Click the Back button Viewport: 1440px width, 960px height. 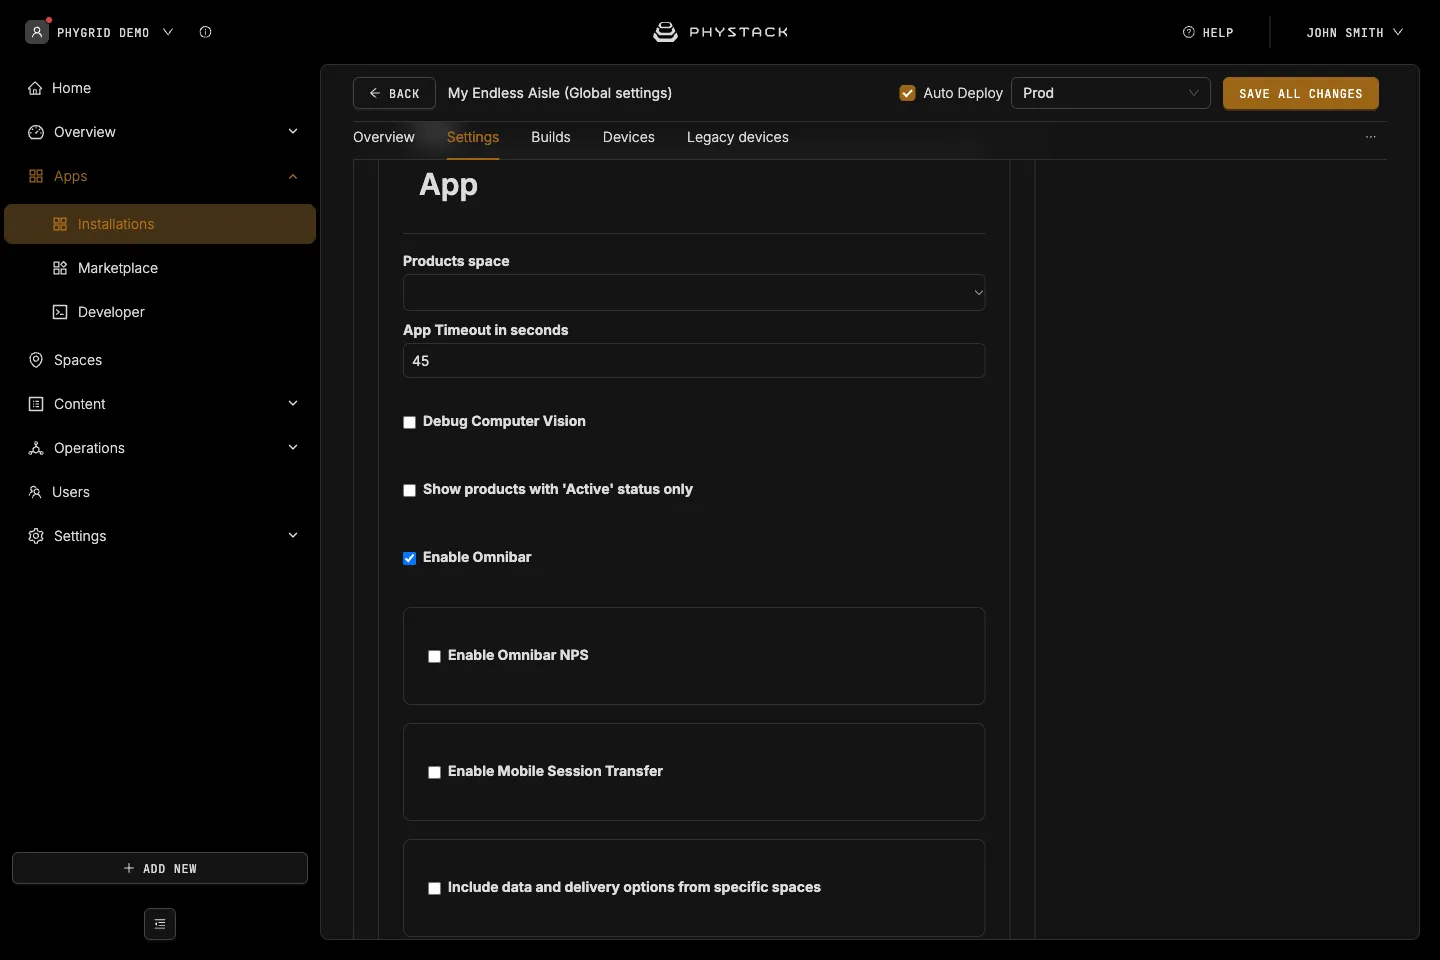[394, 93]
